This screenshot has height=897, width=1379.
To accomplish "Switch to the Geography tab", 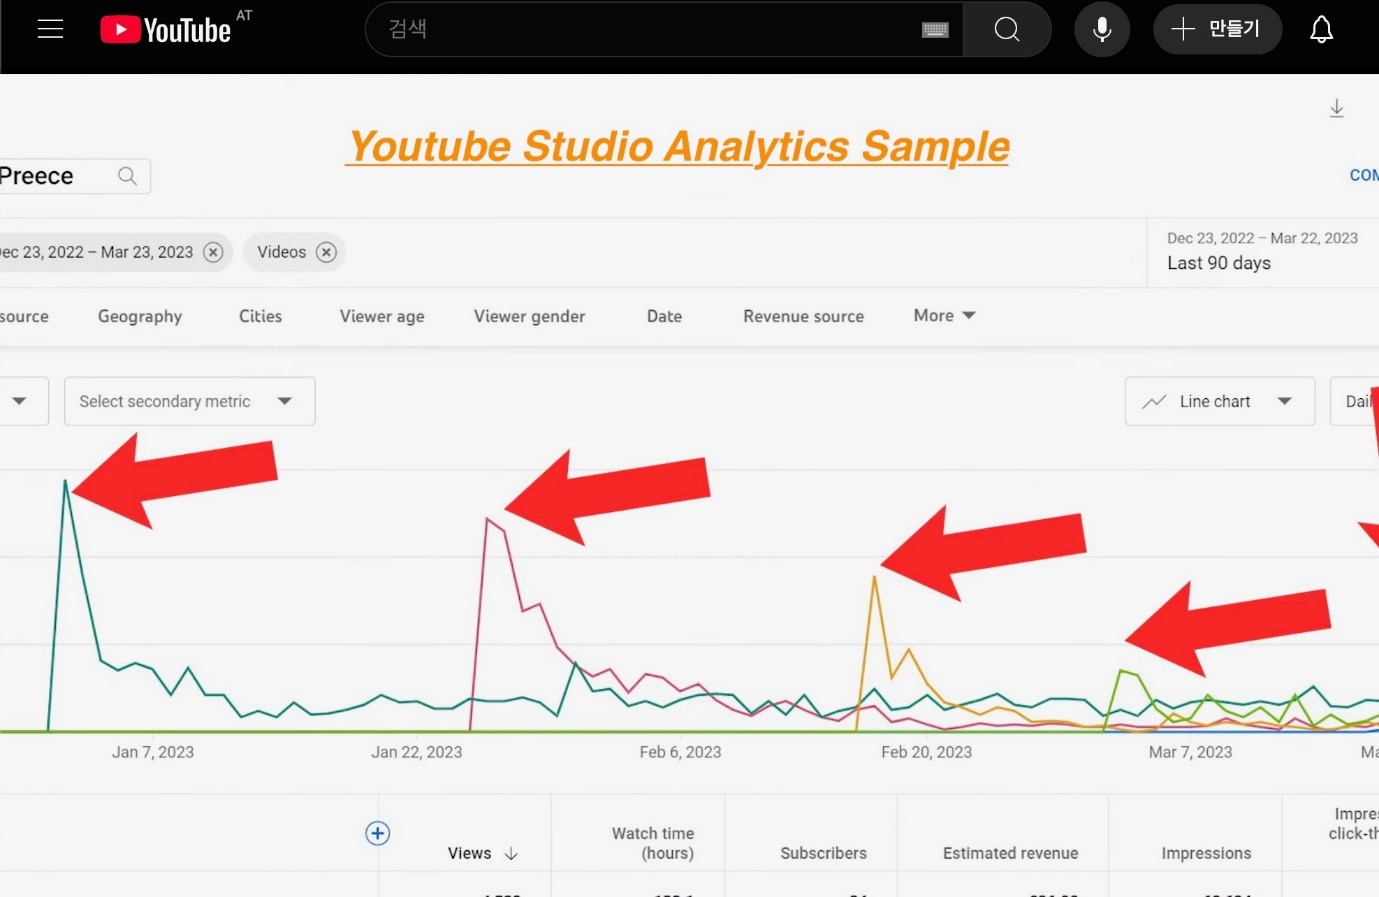I will [140, 316].
